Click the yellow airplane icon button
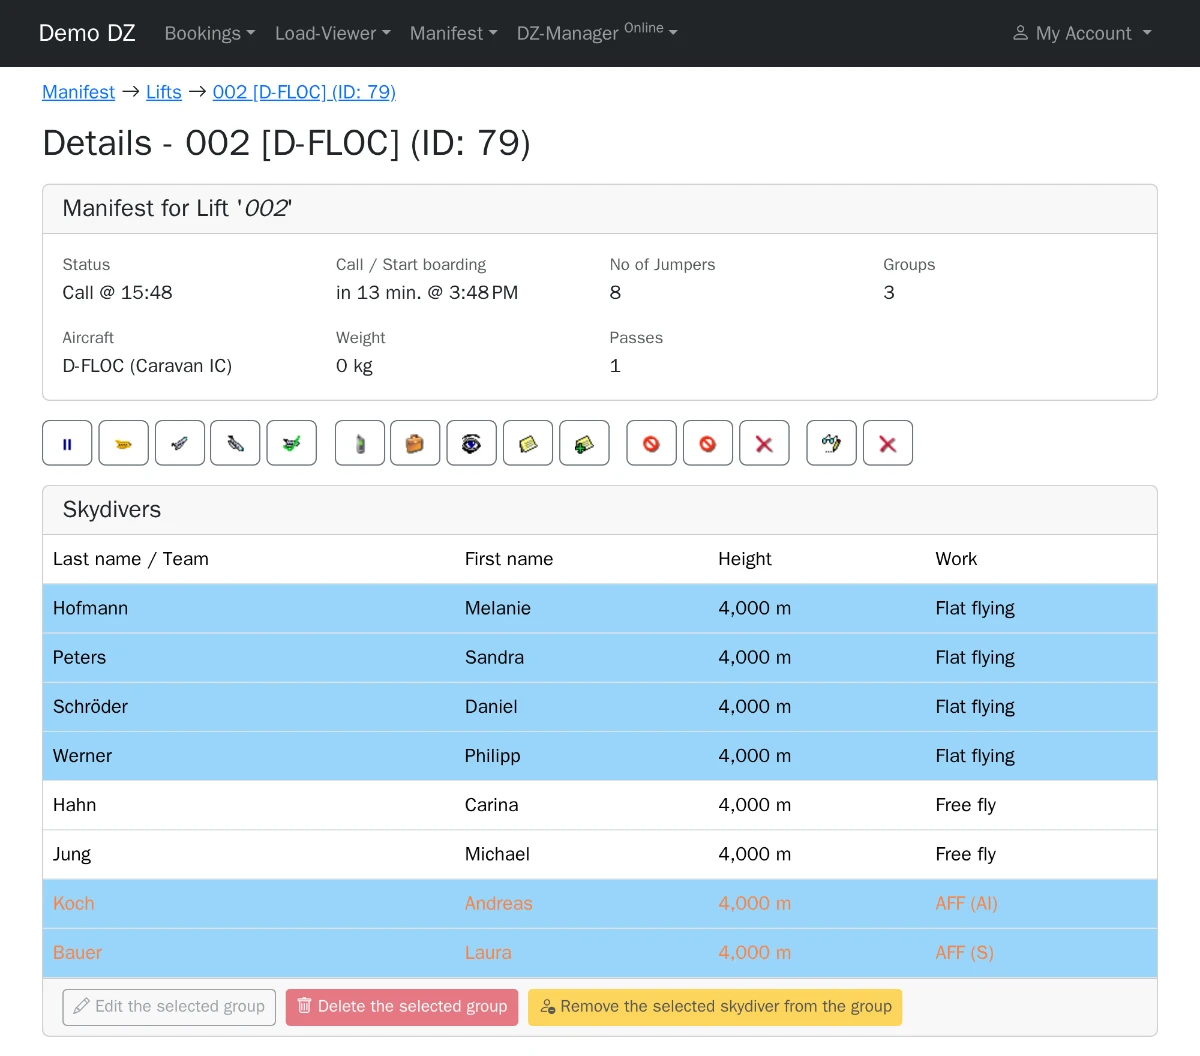Screen dimensions: 1200x1056 coord(124,443)
